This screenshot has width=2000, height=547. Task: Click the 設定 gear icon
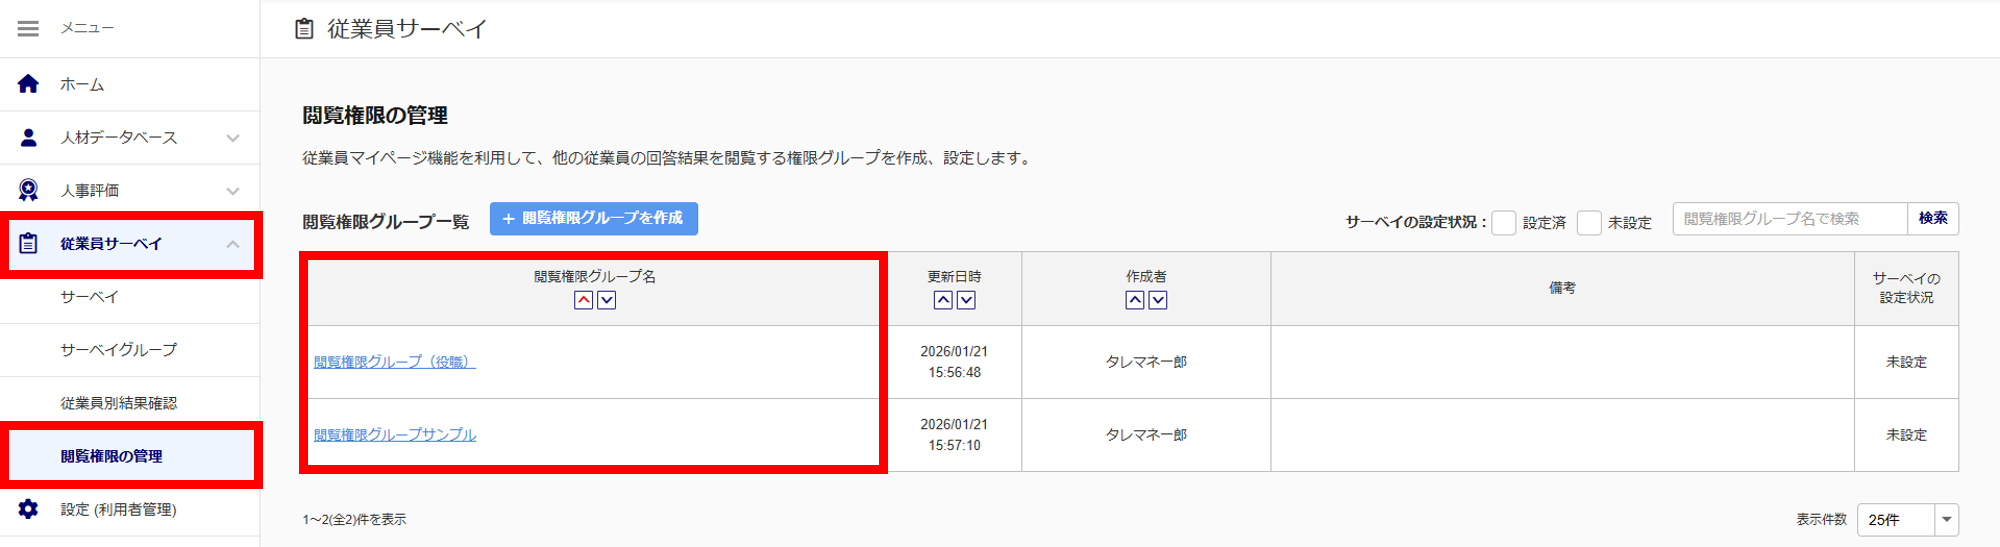[x=28, y=509]
